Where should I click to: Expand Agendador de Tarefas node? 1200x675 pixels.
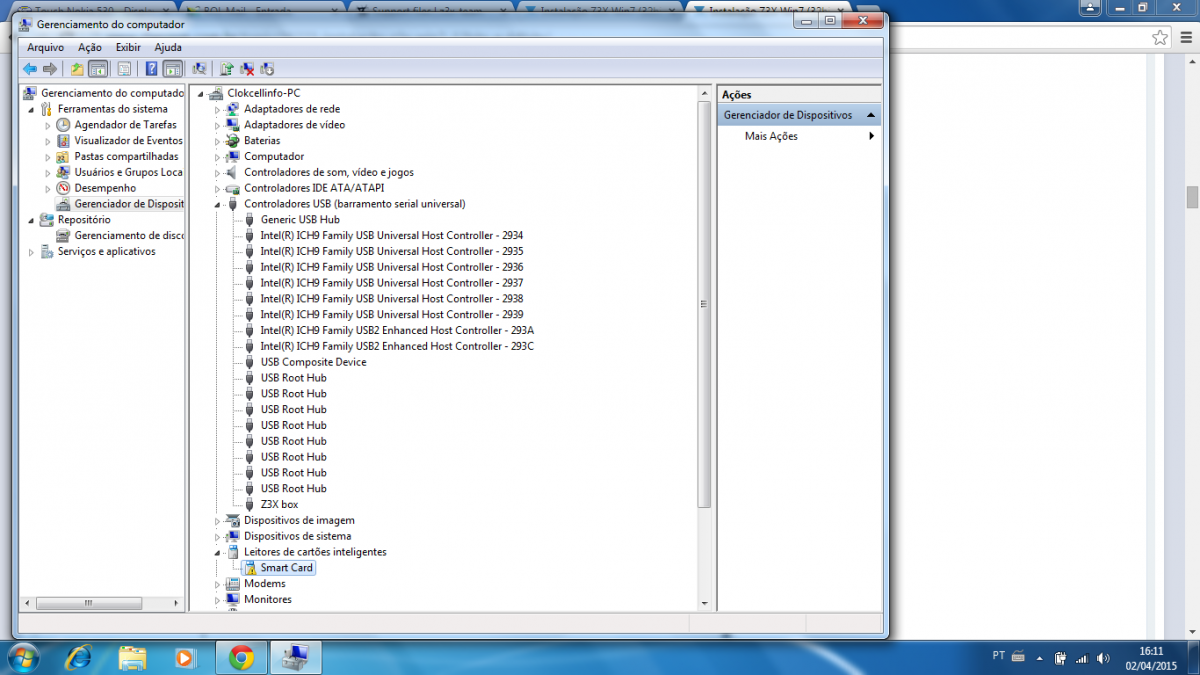pyautogui.click(x=47, y=125)
